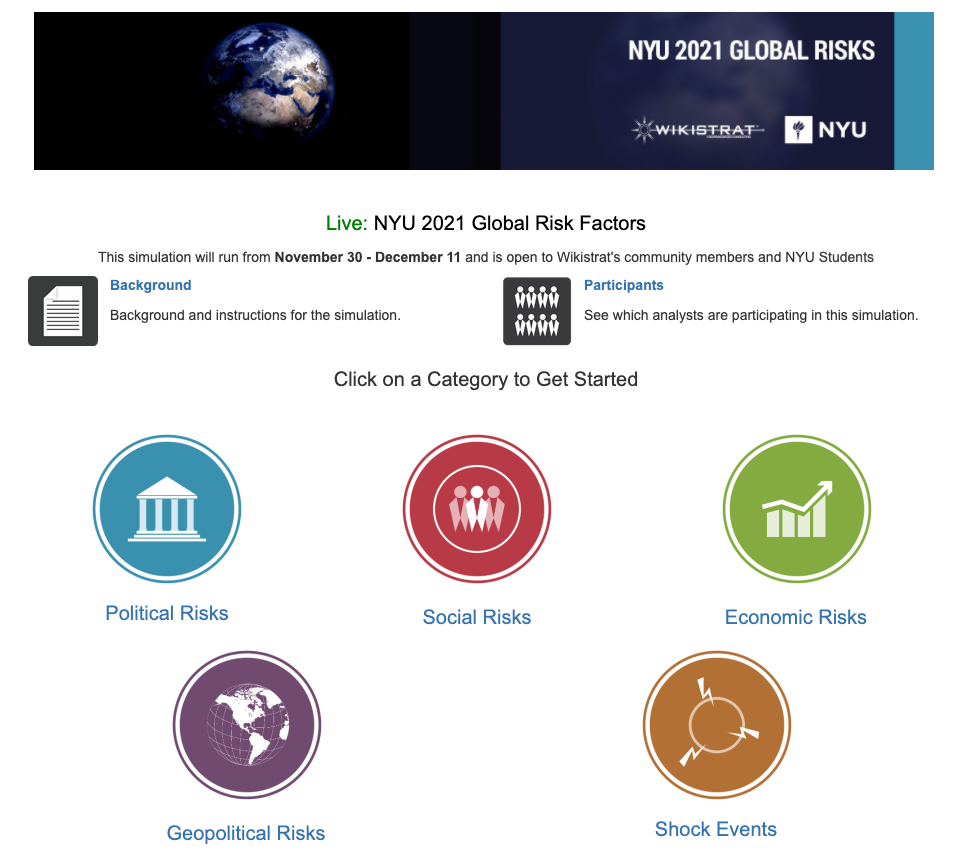Select the green Economic Risks chart icon

797,509
